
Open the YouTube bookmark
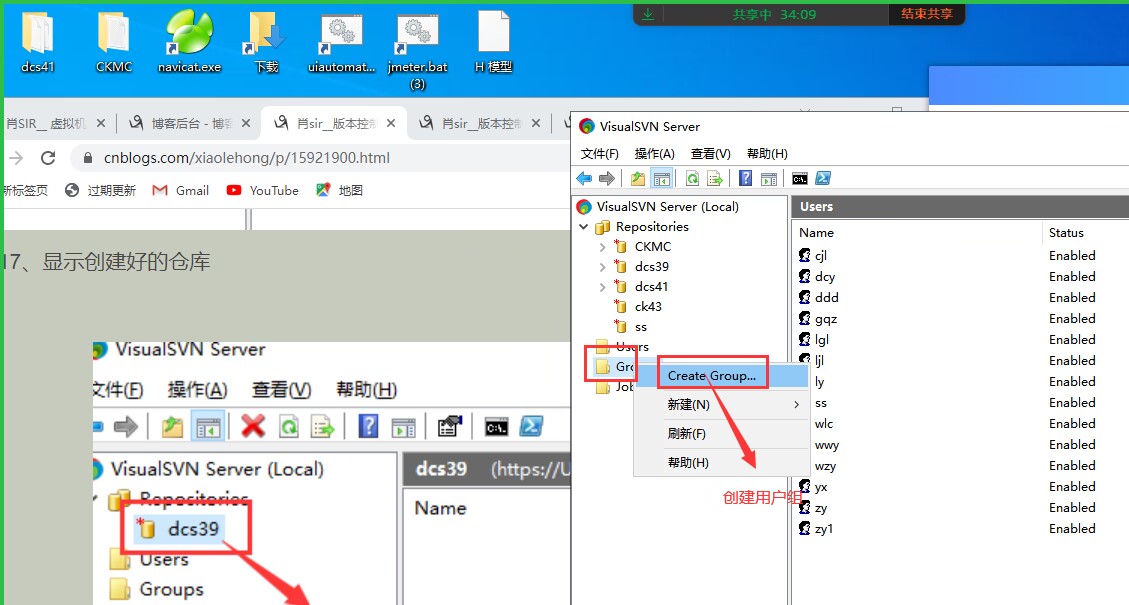262,190
